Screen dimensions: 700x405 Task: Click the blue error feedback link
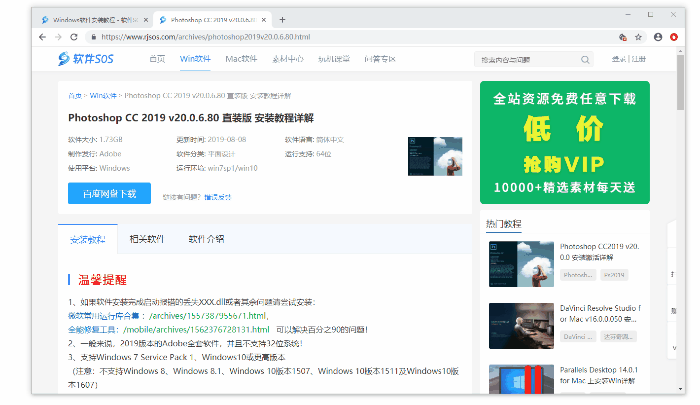(217, 197)
